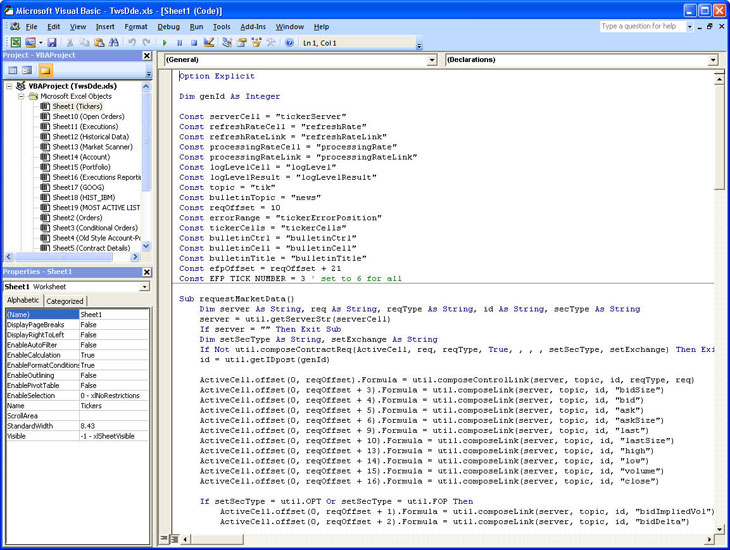Screen dimensions: 730x550
Task: Collapse the Microsoft Excel Objects folder
Action: tap(21, 96)
